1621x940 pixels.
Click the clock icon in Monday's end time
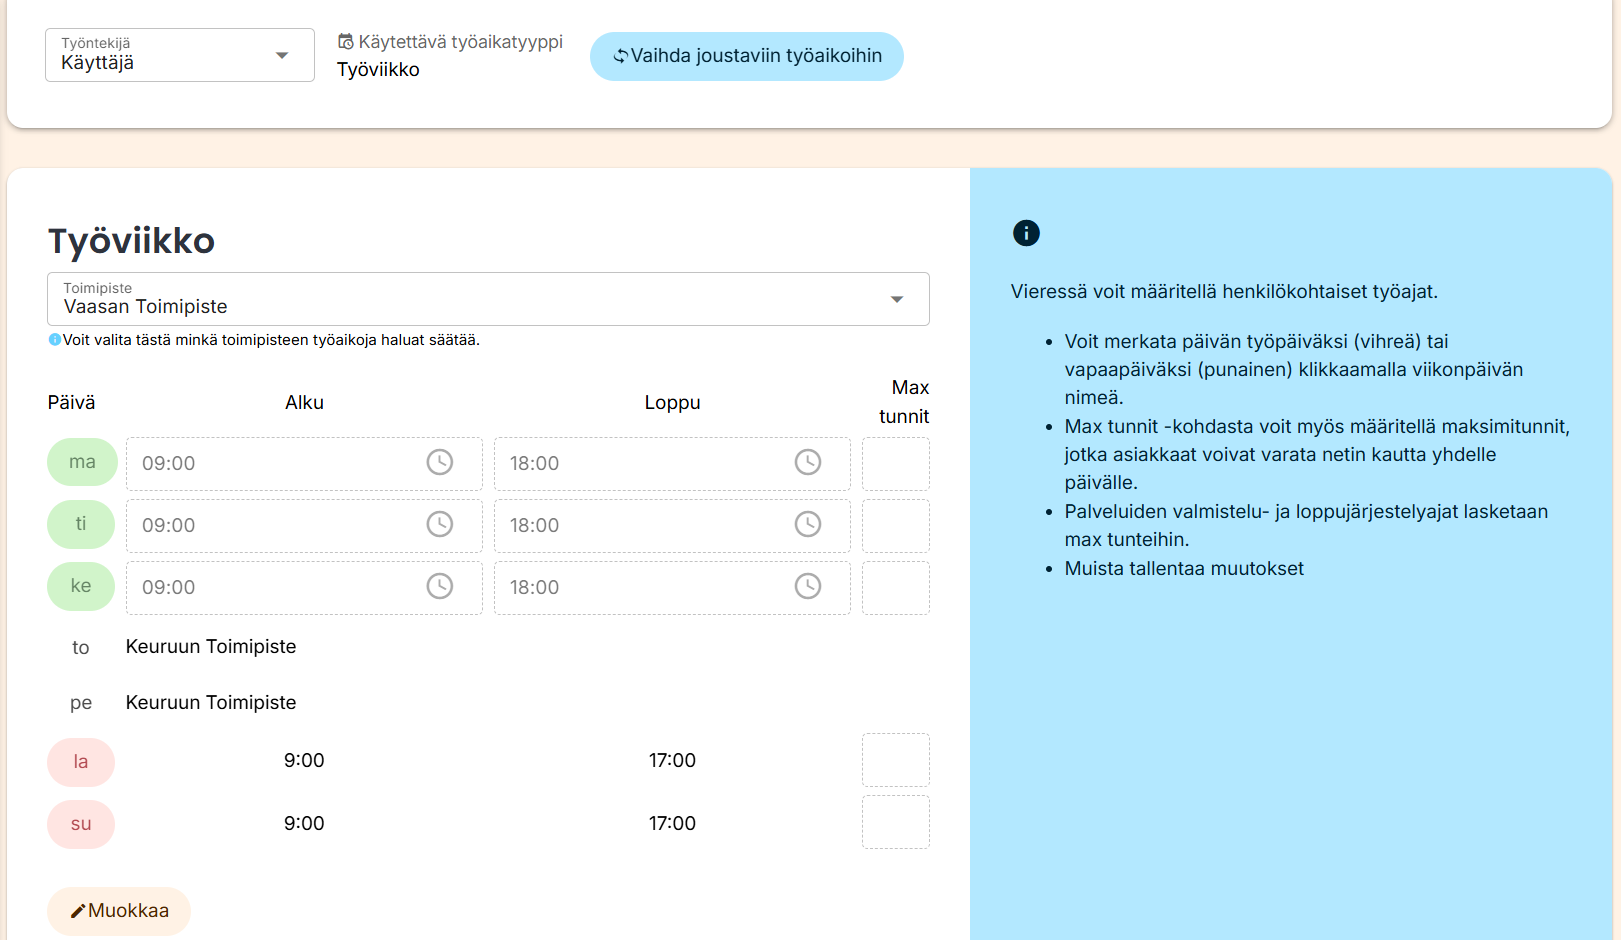[808, 462]
